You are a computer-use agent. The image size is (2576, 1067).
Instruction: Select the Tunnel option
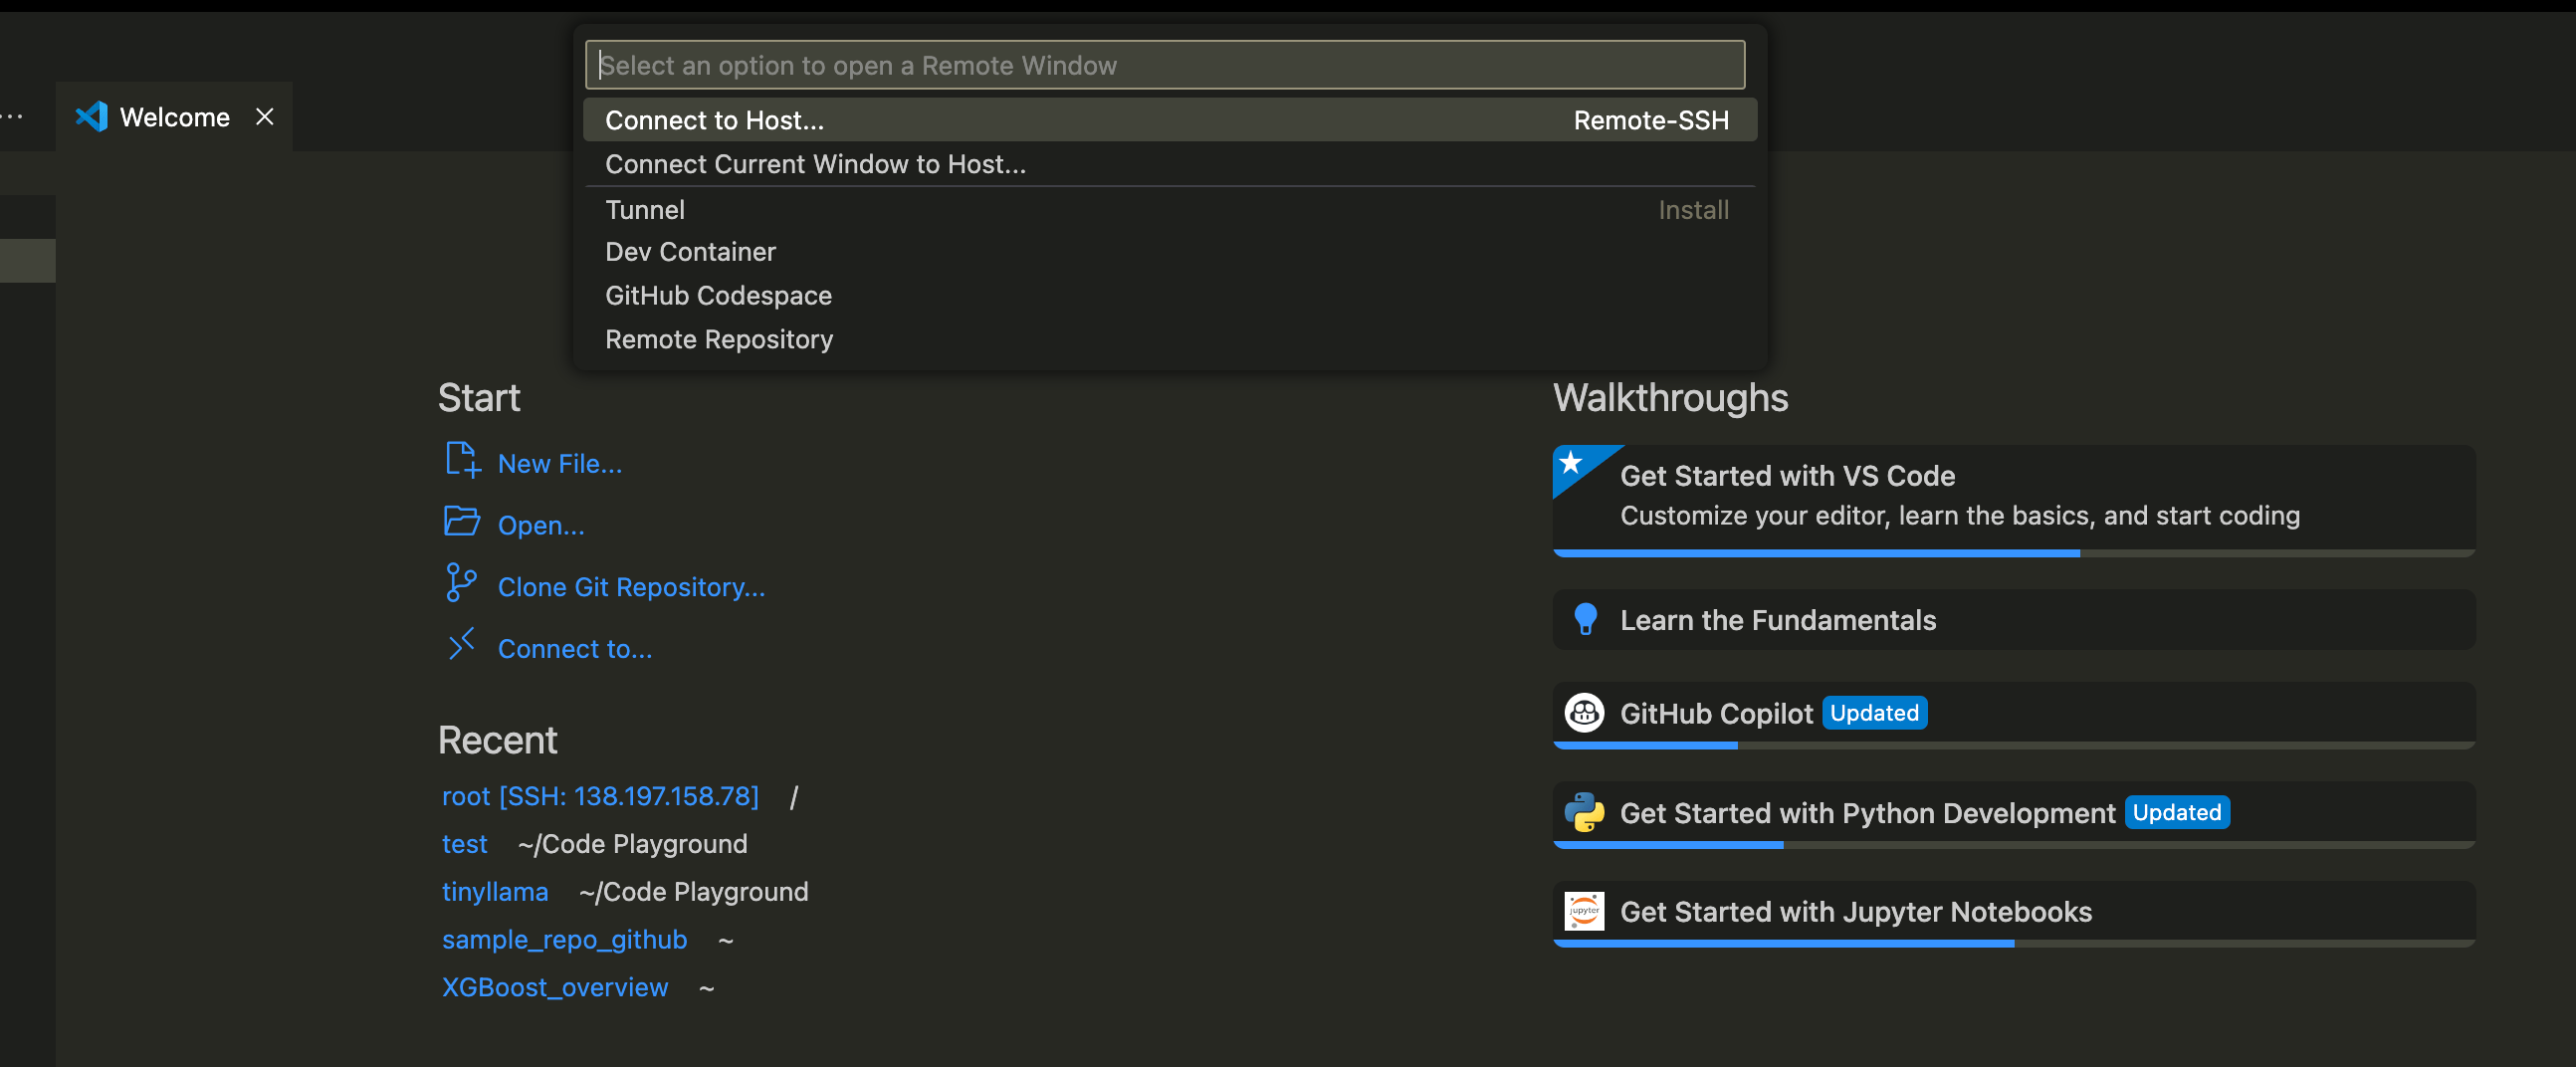coord(1169,209)
